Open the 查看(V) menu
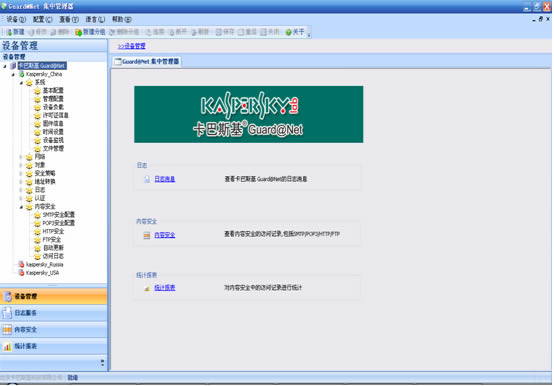The width and height of the screenshot is (554, 386). point(69,19)
